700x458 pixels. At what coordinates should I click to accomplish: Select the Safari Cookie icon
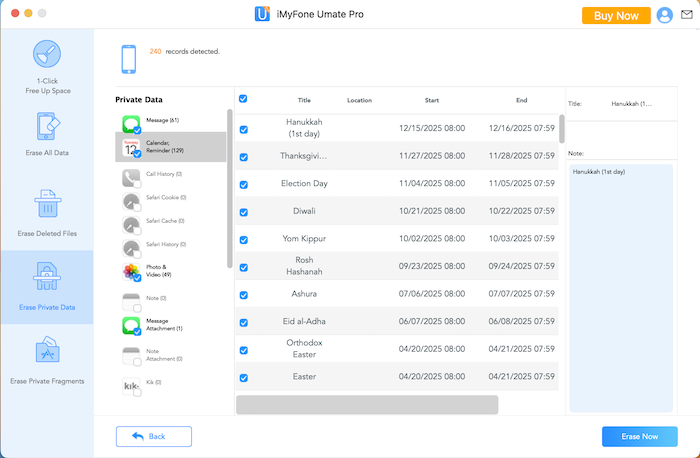(131, 201)
